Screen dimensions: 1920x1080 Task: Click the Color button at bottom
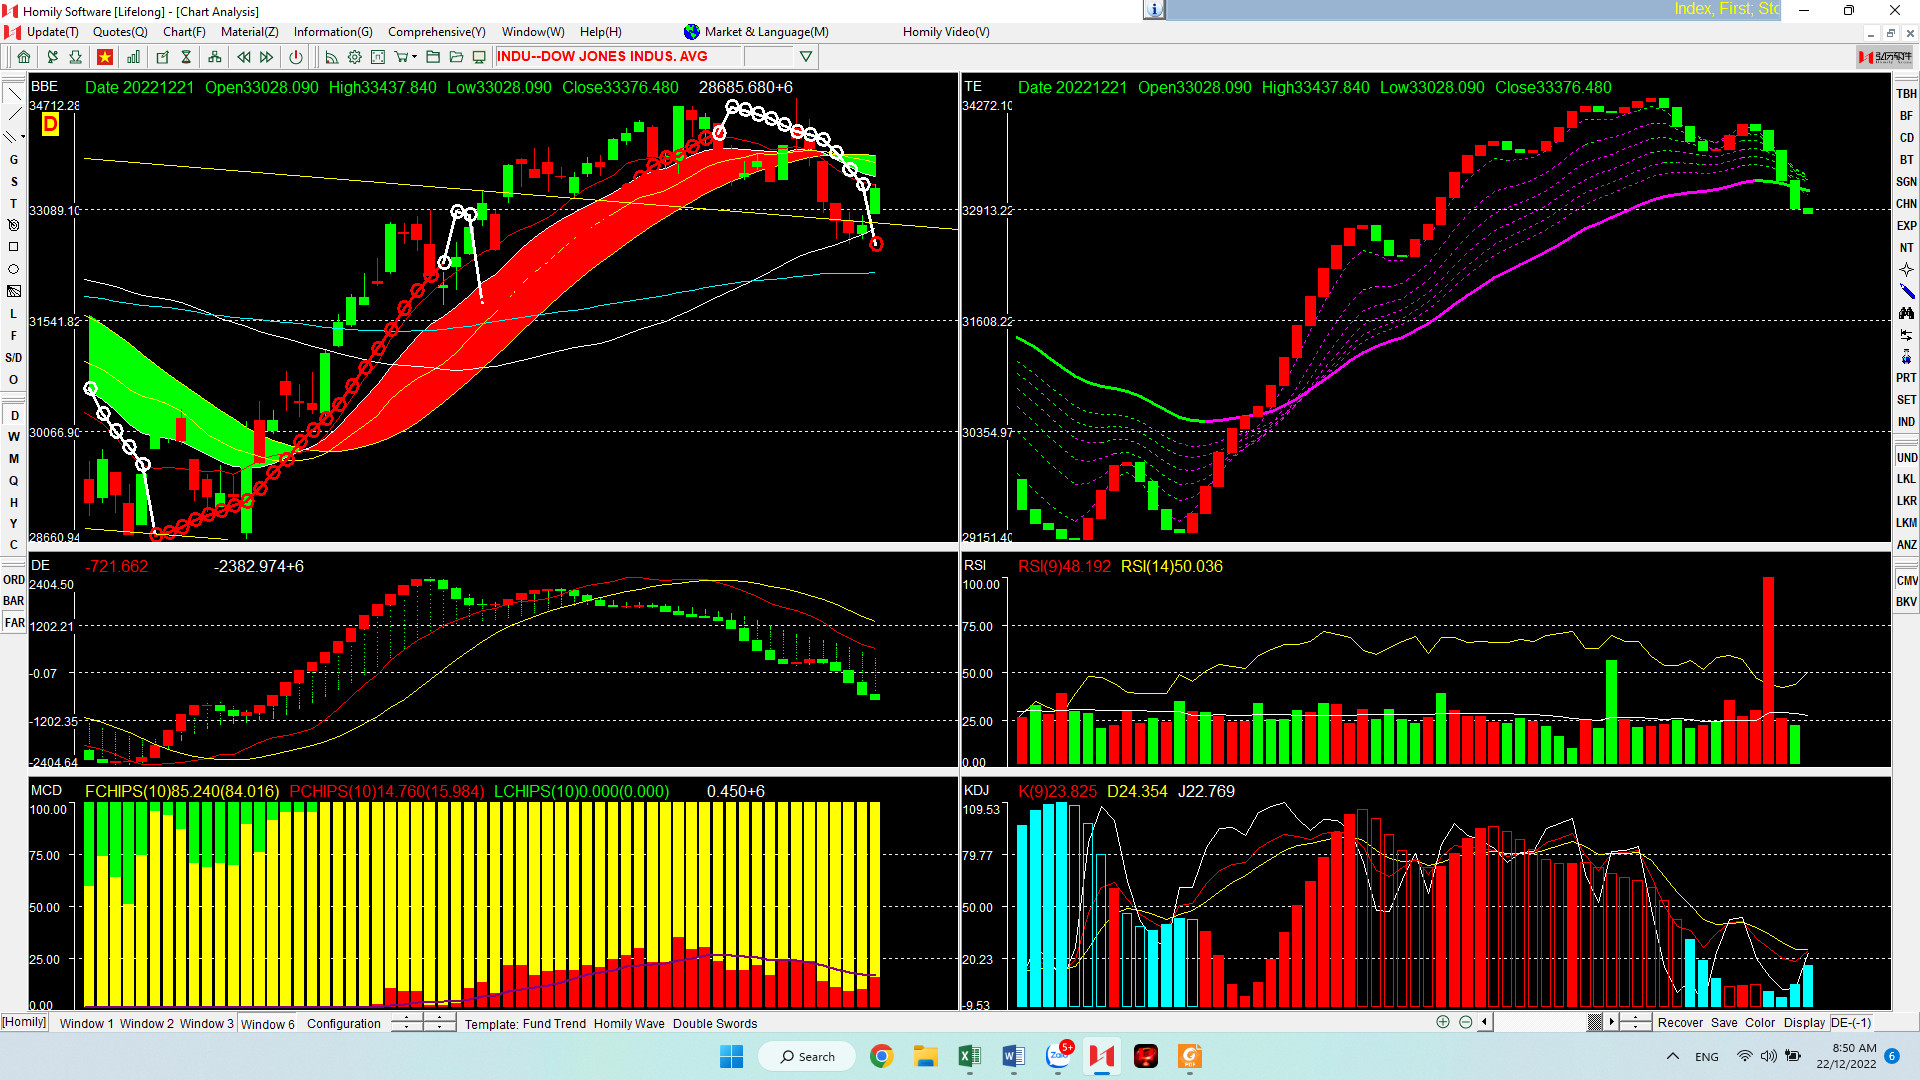[1759, 1022]
